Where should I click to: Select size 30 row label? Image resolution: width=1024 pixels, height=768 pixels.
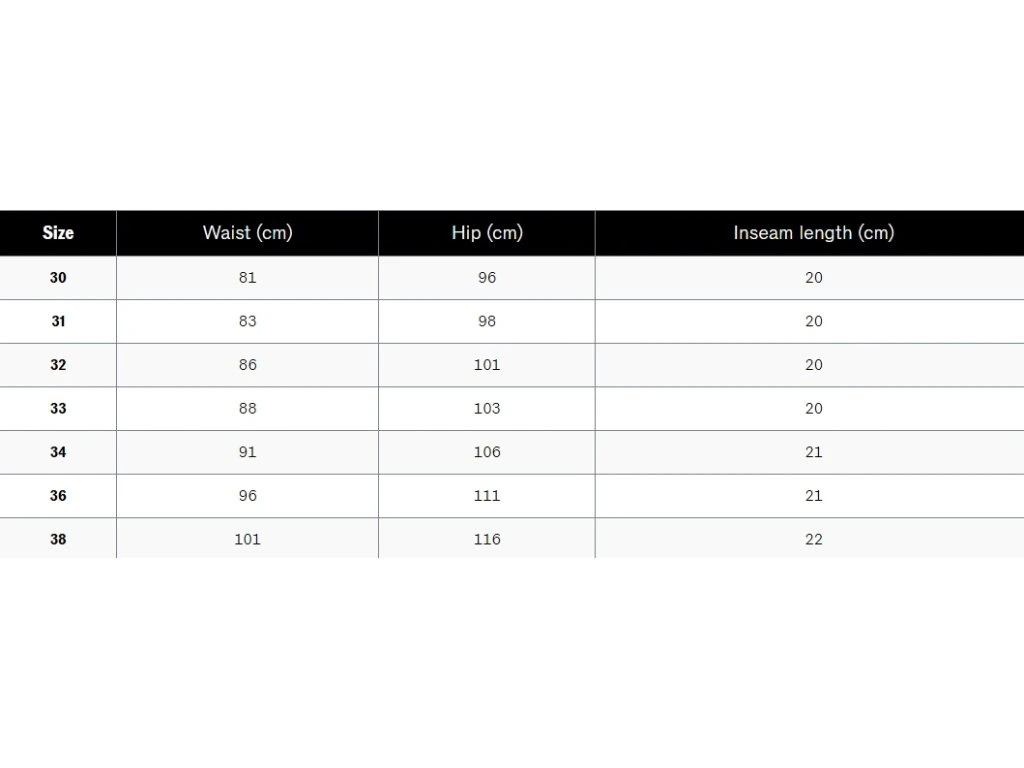(x=58, y=278)
